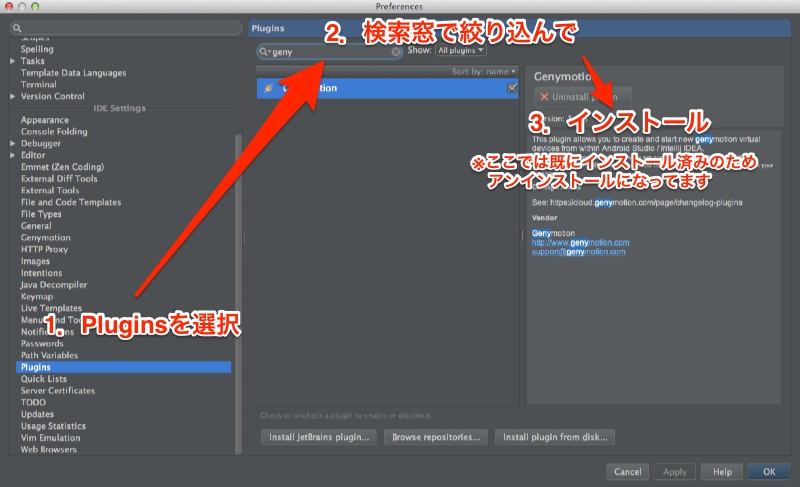Select Intentions settings item
800x487 pixels.
point(41,273)
